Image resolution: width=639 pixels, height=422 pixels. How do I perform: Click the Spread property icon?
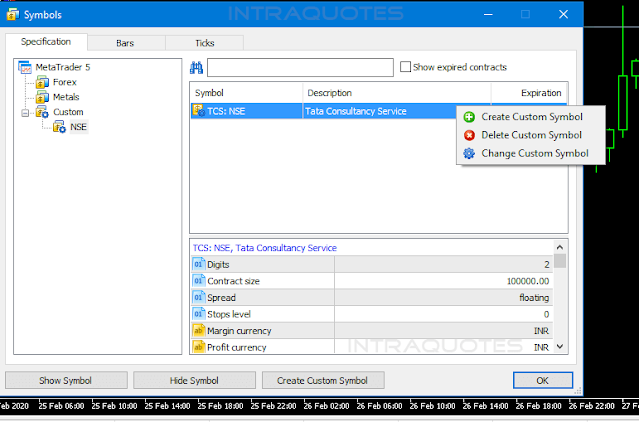198,297
